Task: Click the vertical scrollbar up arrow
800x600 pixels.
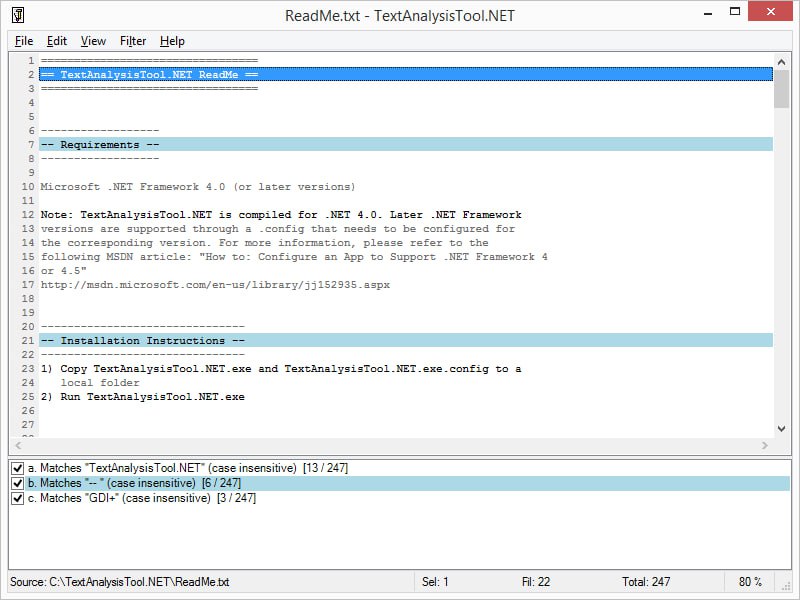Action: click(781, 61)
